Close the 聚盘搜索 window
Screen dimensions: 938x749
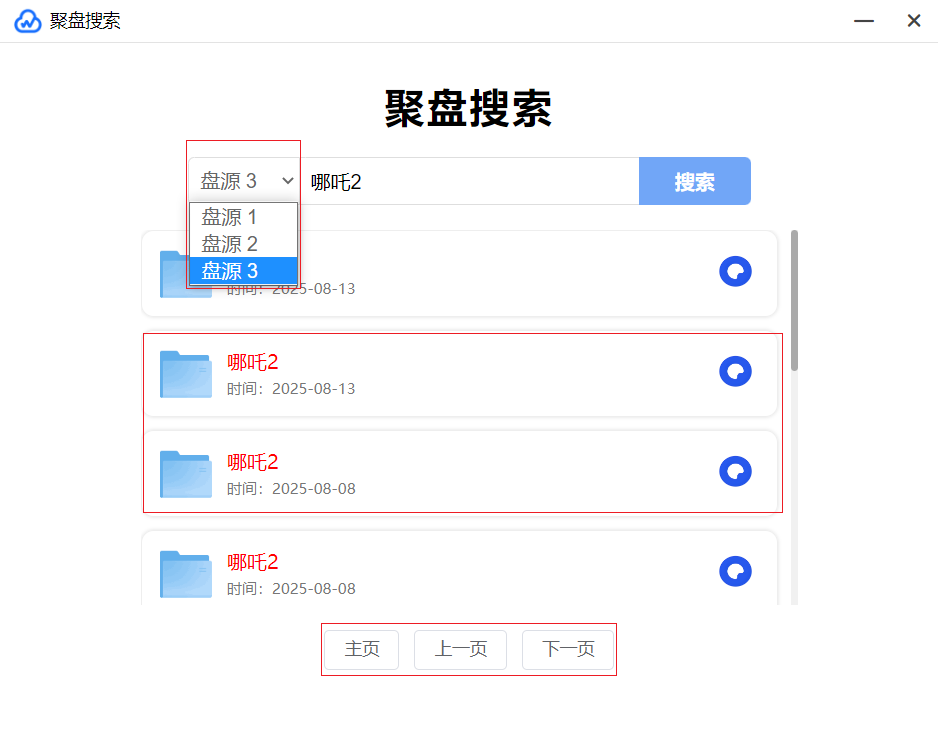(x=913, y=21)
